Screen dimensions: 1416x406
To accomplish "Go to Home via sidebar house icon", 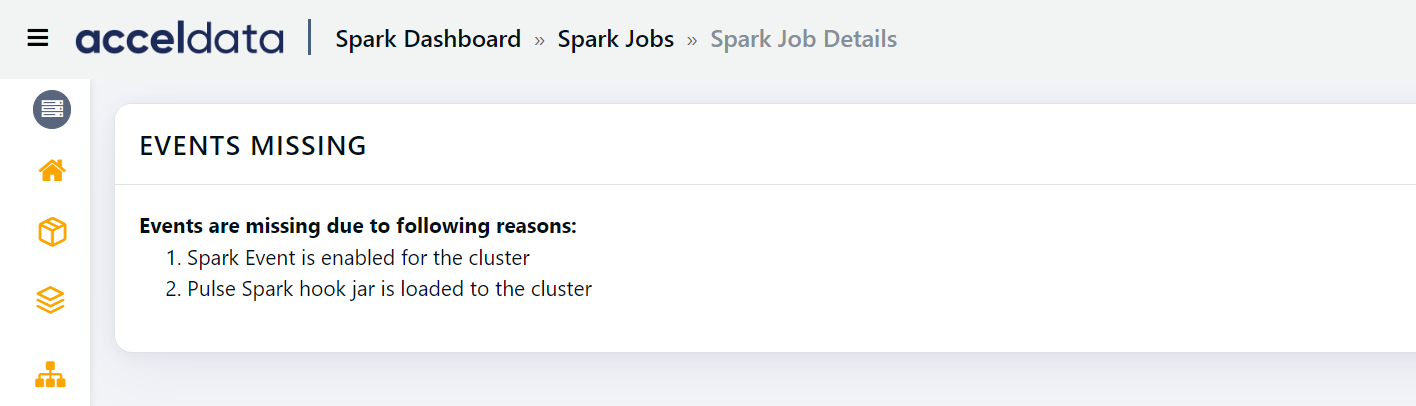I will [52, 171].
